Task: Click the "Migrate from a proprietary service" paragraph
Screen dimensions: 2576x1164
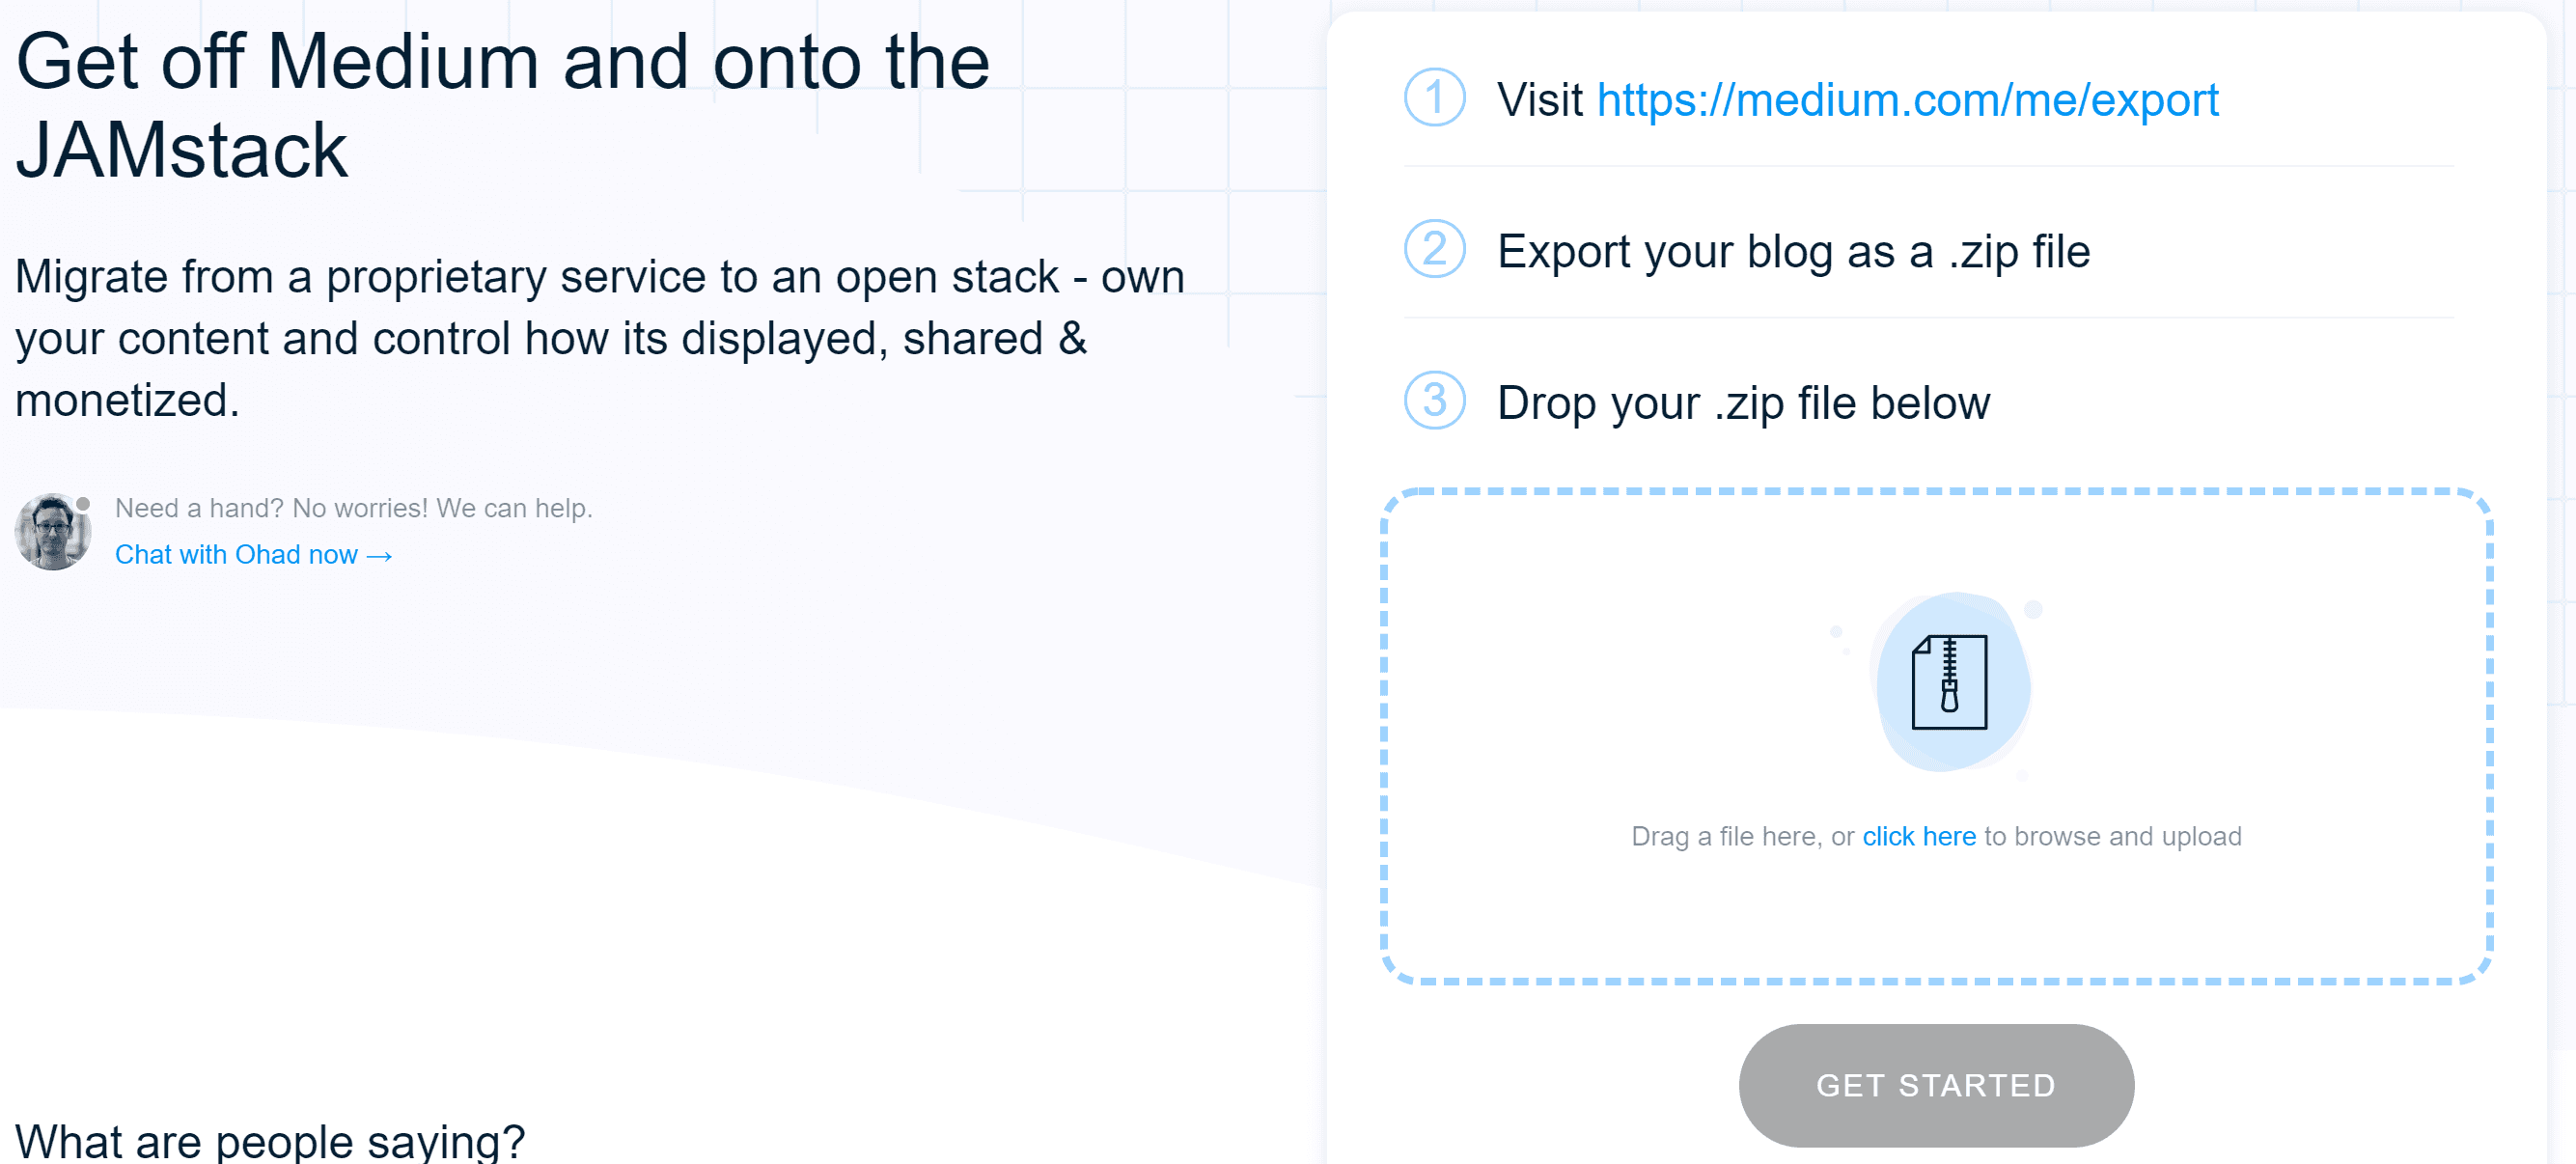Action: 600,338
